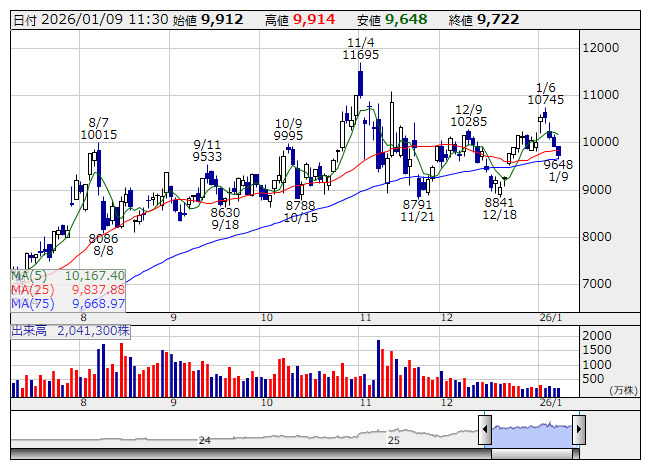Click the 11/21 low label 8791
The height and width of the screenshot is (470, 653).
coord(417,203)
